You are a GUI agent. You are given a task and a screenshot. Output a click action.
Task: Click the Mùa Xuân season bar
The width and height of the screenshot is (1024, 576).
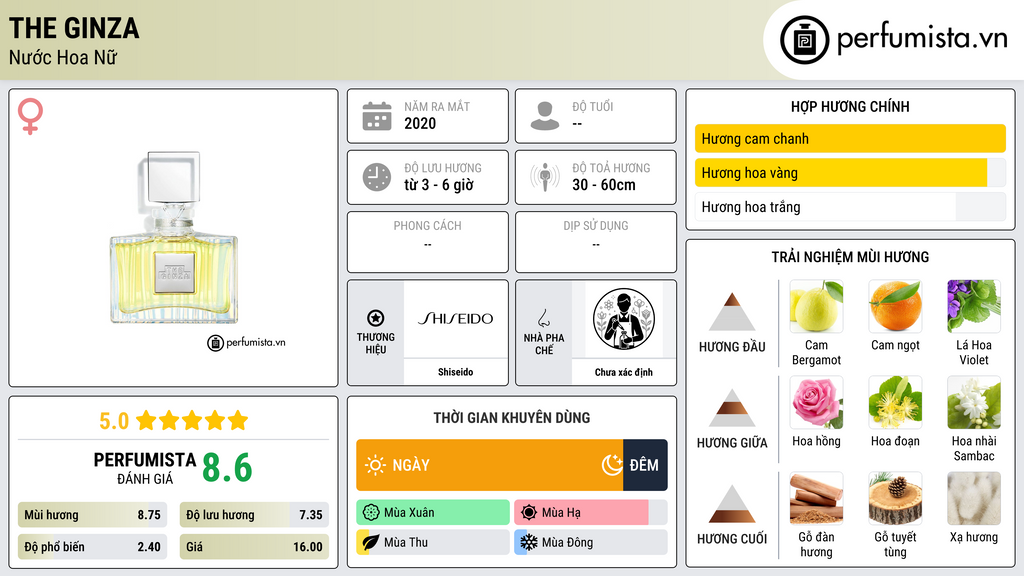click(433, 512)
